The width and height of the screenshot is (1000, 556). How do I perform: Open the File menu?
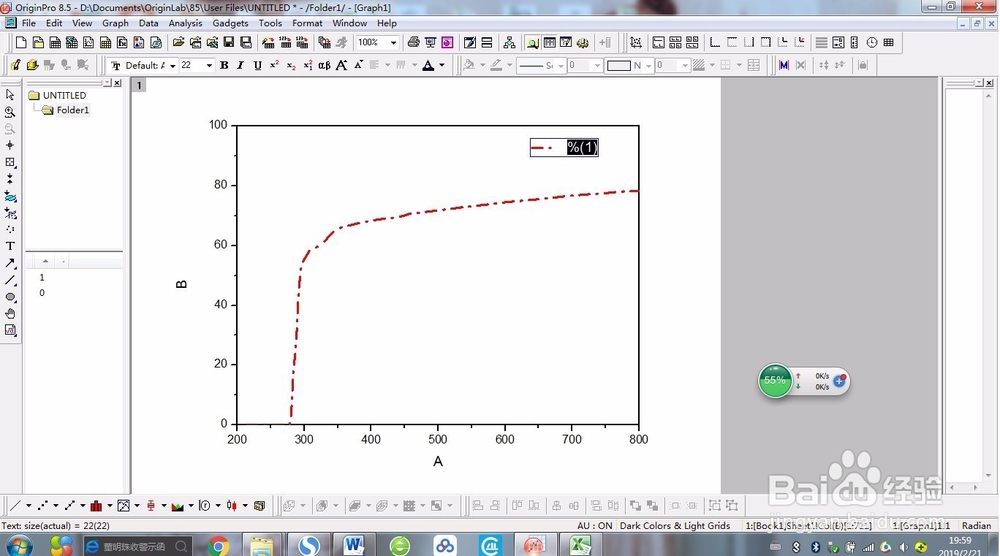(29, 23)
